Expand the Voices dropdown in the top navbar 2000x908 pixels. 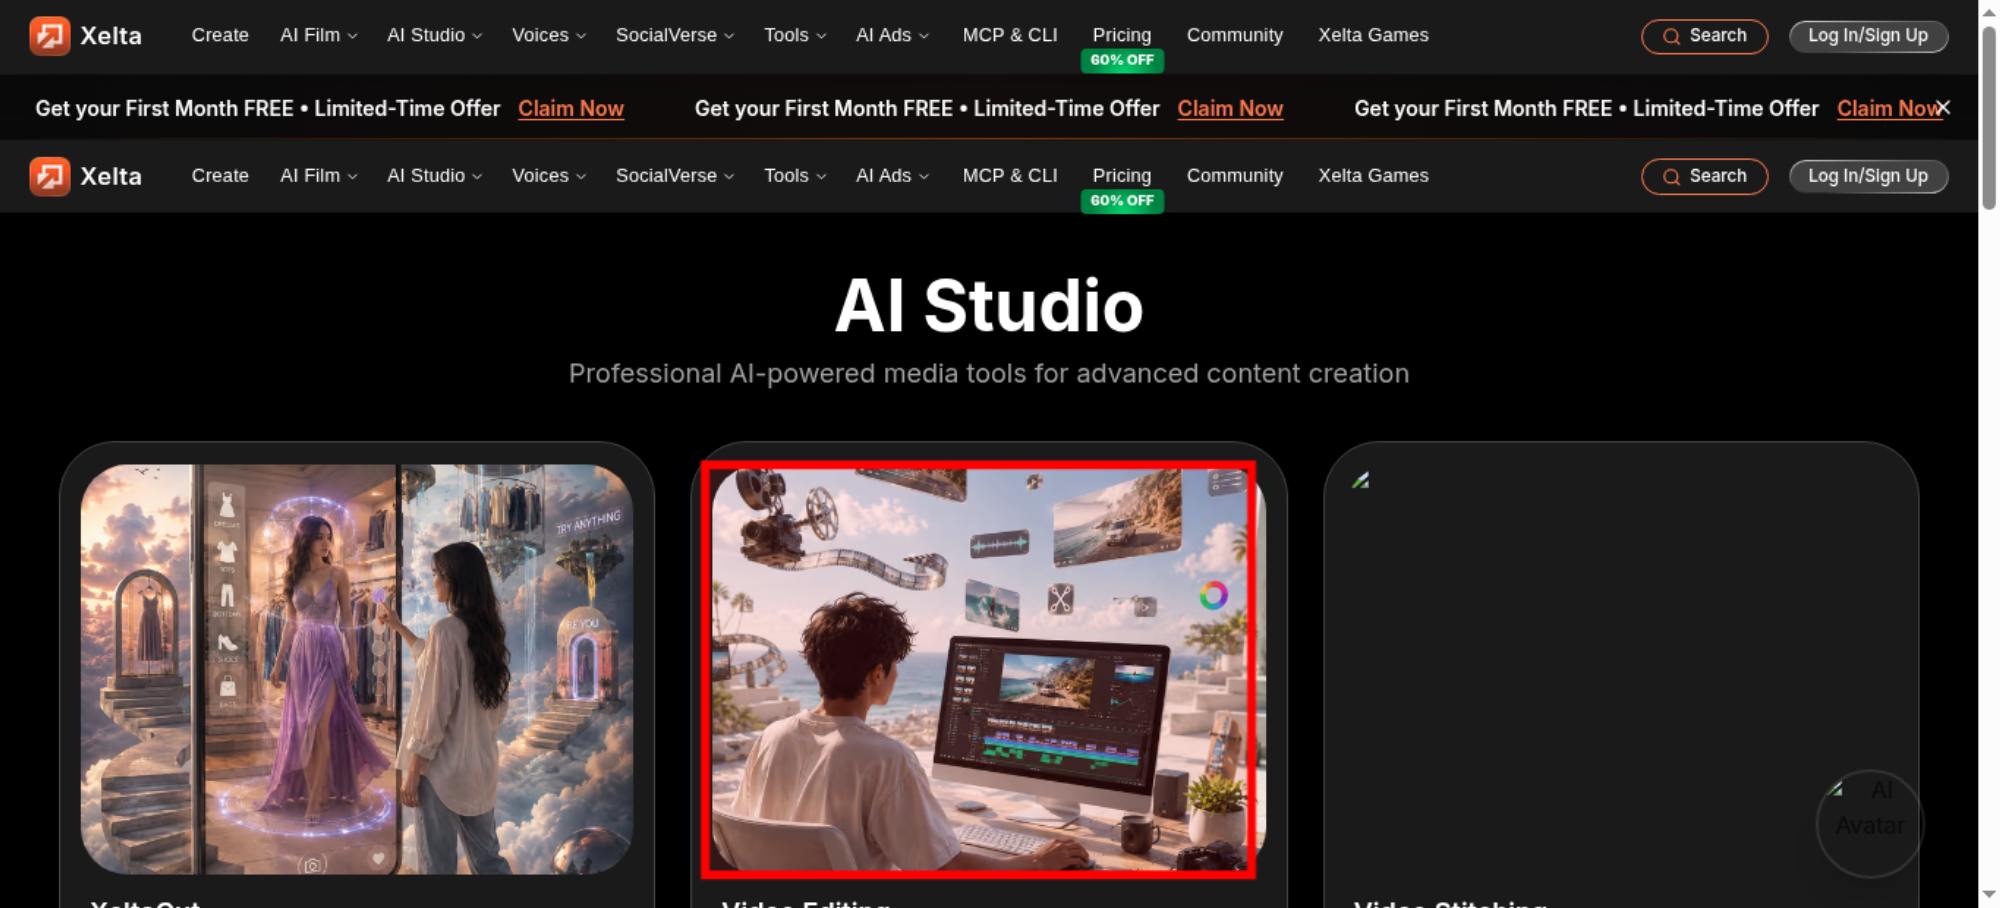coord(549,35)
